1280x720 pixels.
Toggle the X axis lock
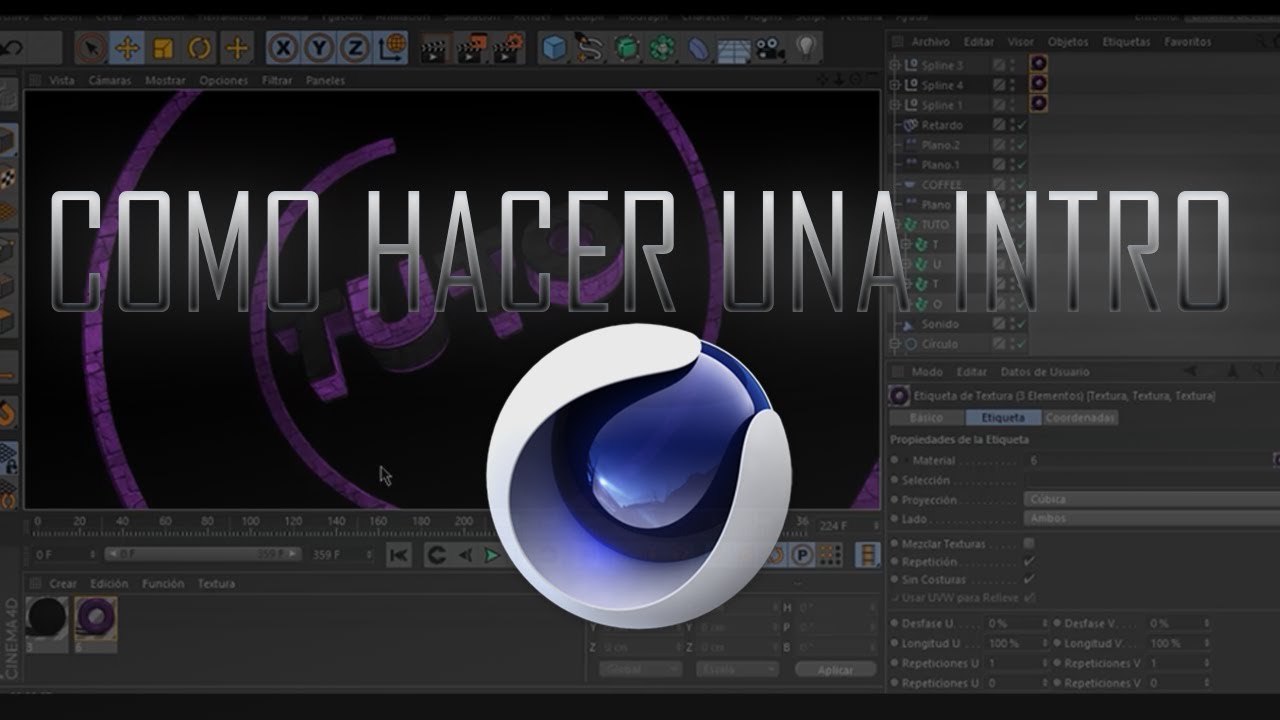point(284,47)
